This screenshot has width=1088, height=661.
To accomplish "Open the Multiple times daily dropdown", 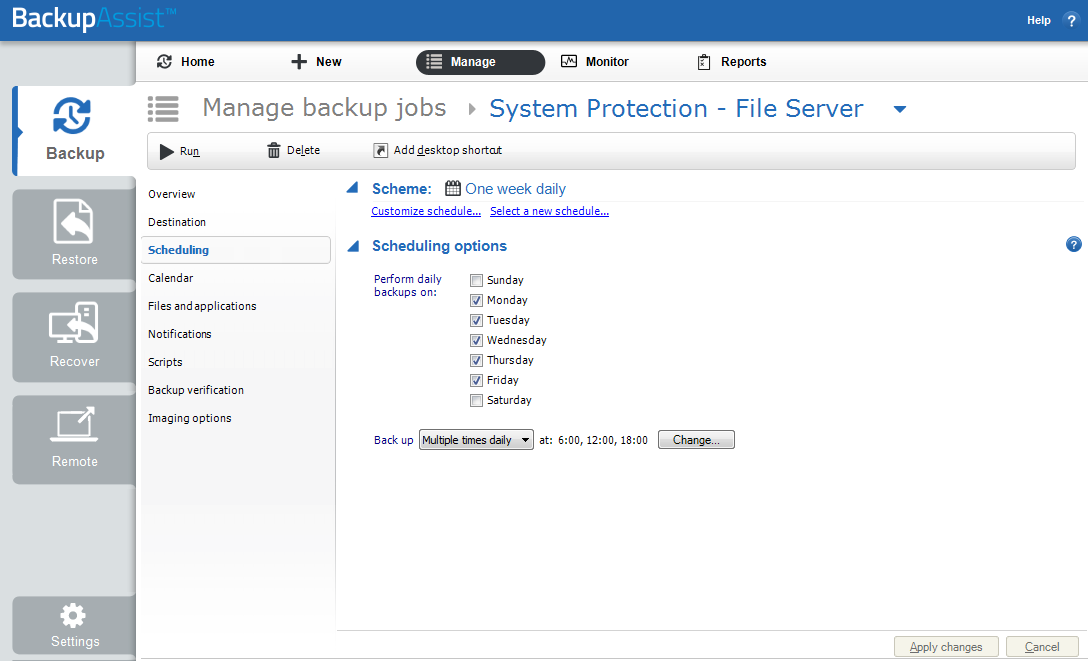I will tap(476, 440).
